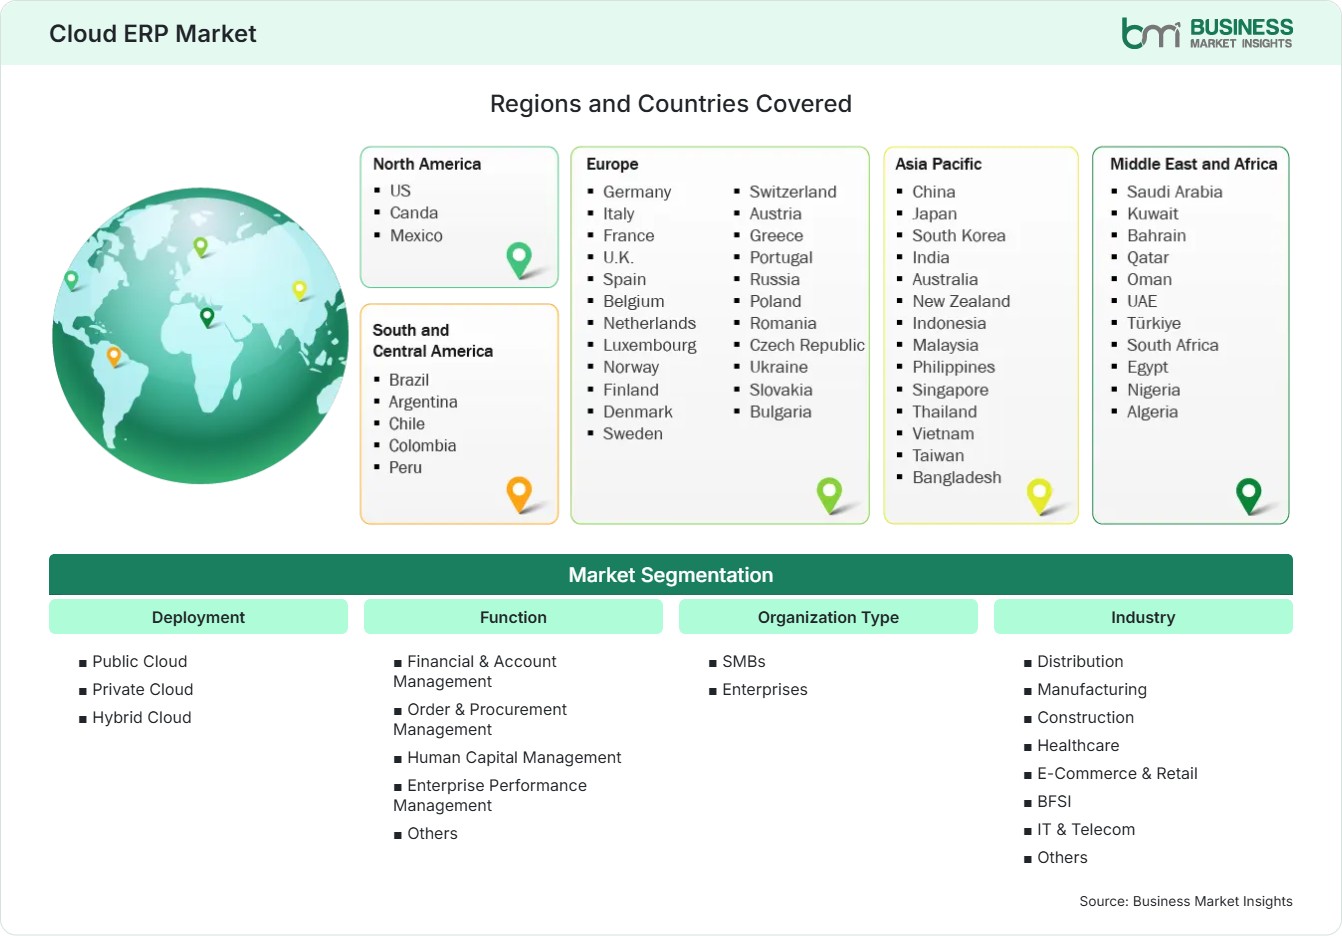
Task: Click the orange pin in the South and Central America card
Action: tap(519, 494)
